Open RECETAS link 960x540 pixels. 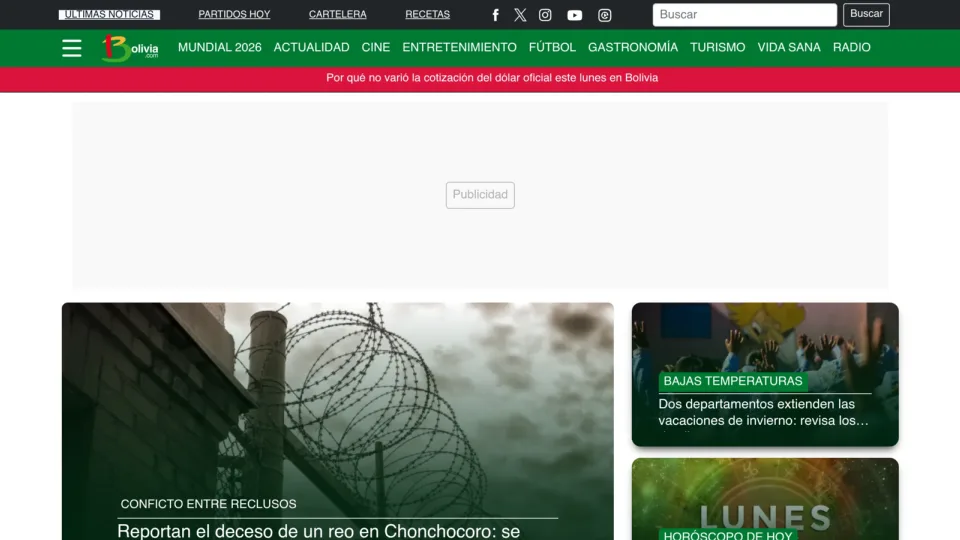click(x=427, y=14)
